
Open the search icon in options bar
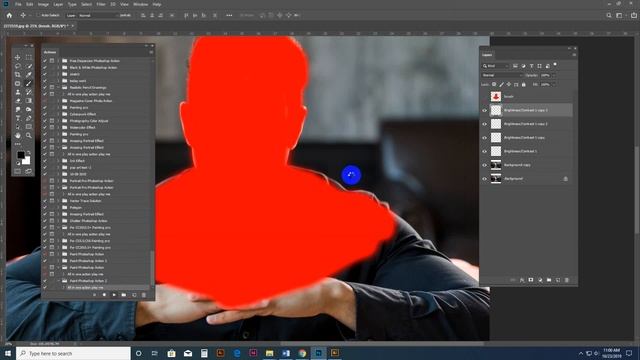(x=609, y=15)
